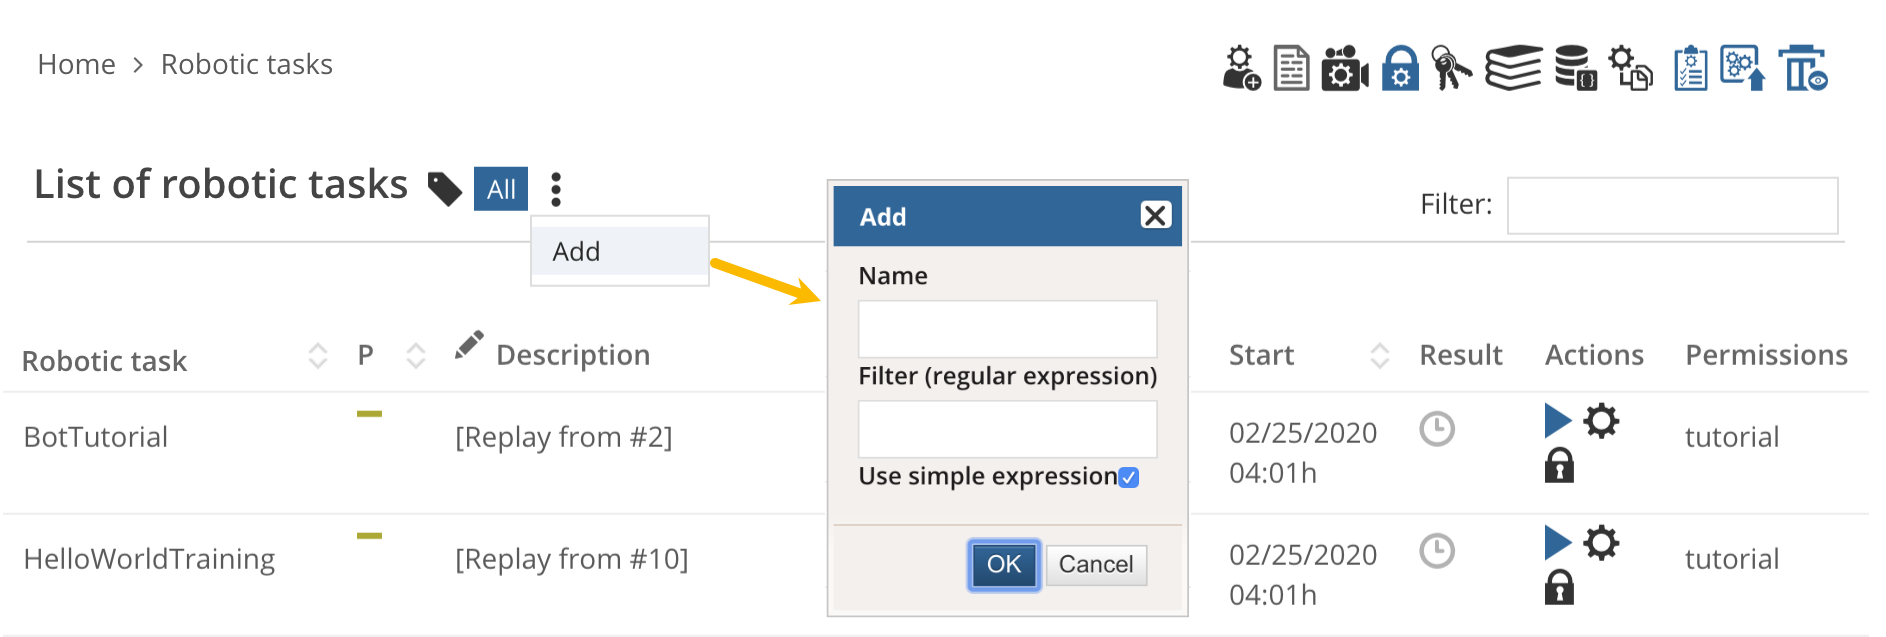Go to Home via the breadcrumb link

77,65
